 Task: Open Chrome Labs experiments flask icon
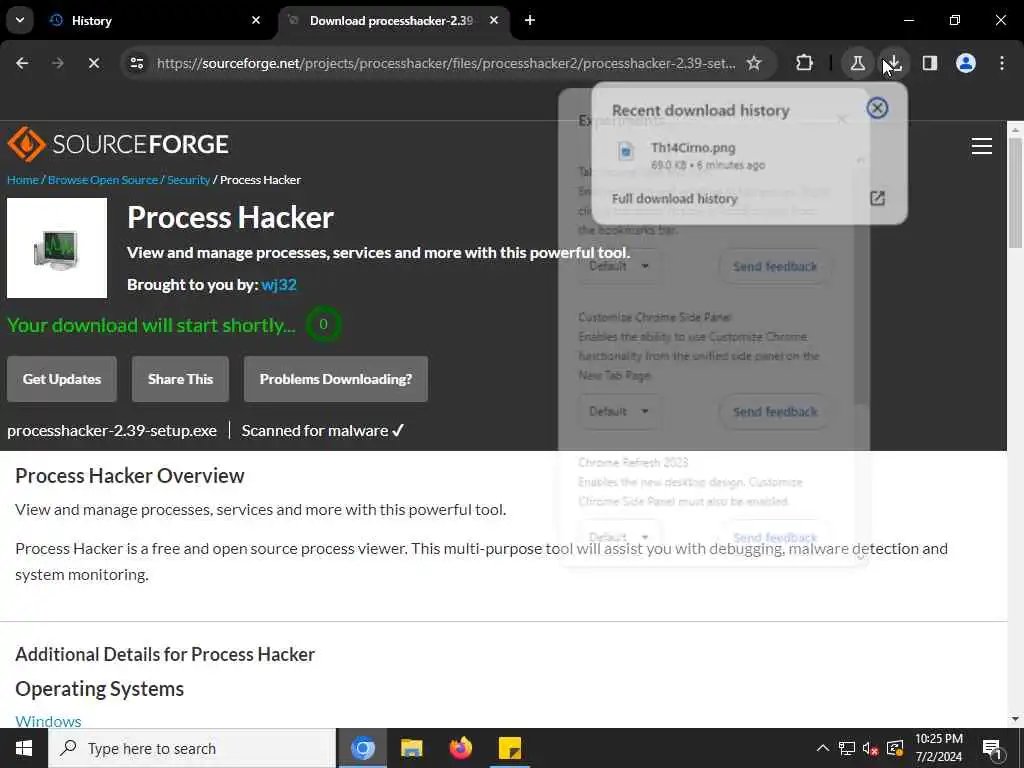click(857, 63)
